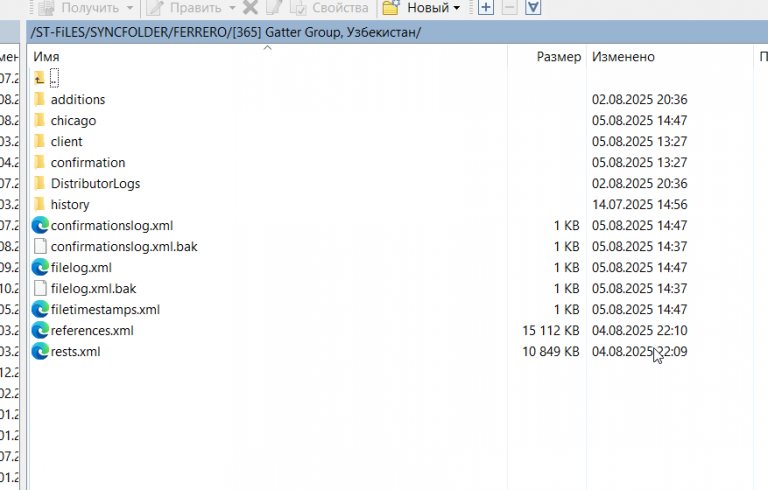
Task: Select the history folder icon
Action: point(40,204)
